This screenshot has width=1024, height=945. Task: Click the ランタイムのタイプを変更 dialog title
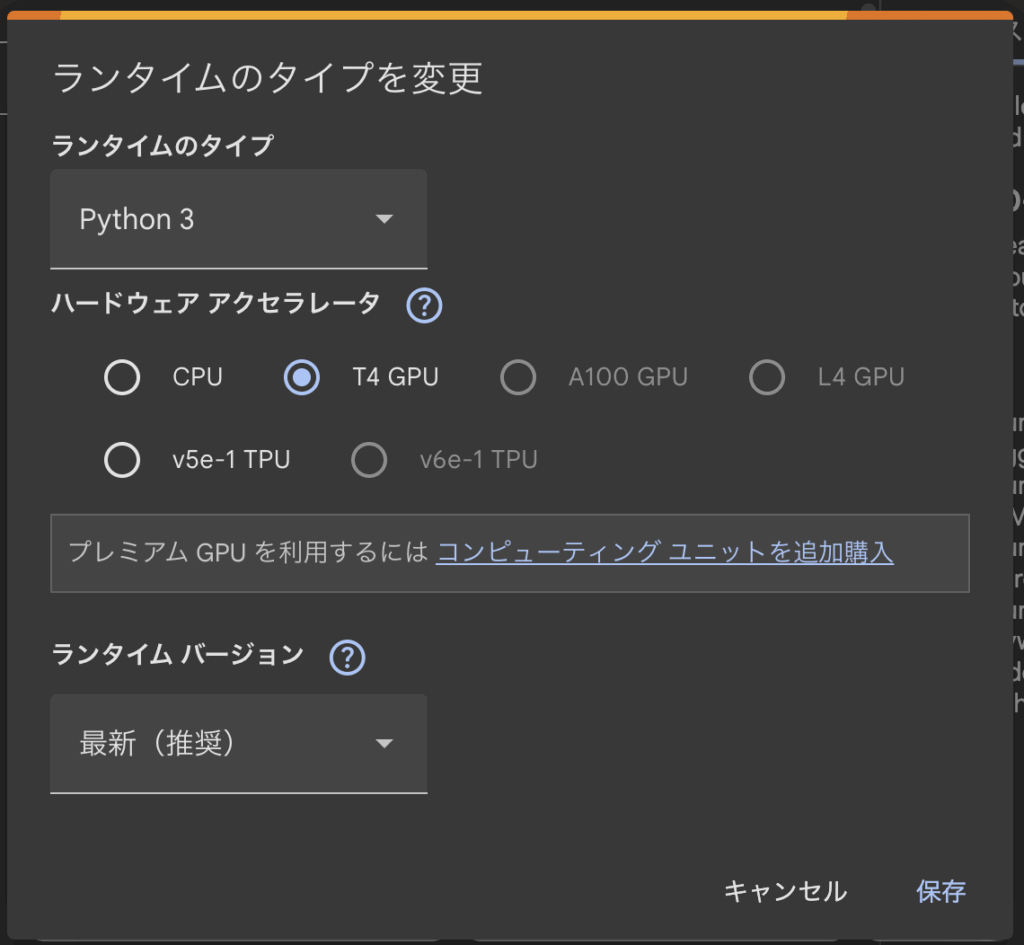pyautogui.click(x=267, y=78)
